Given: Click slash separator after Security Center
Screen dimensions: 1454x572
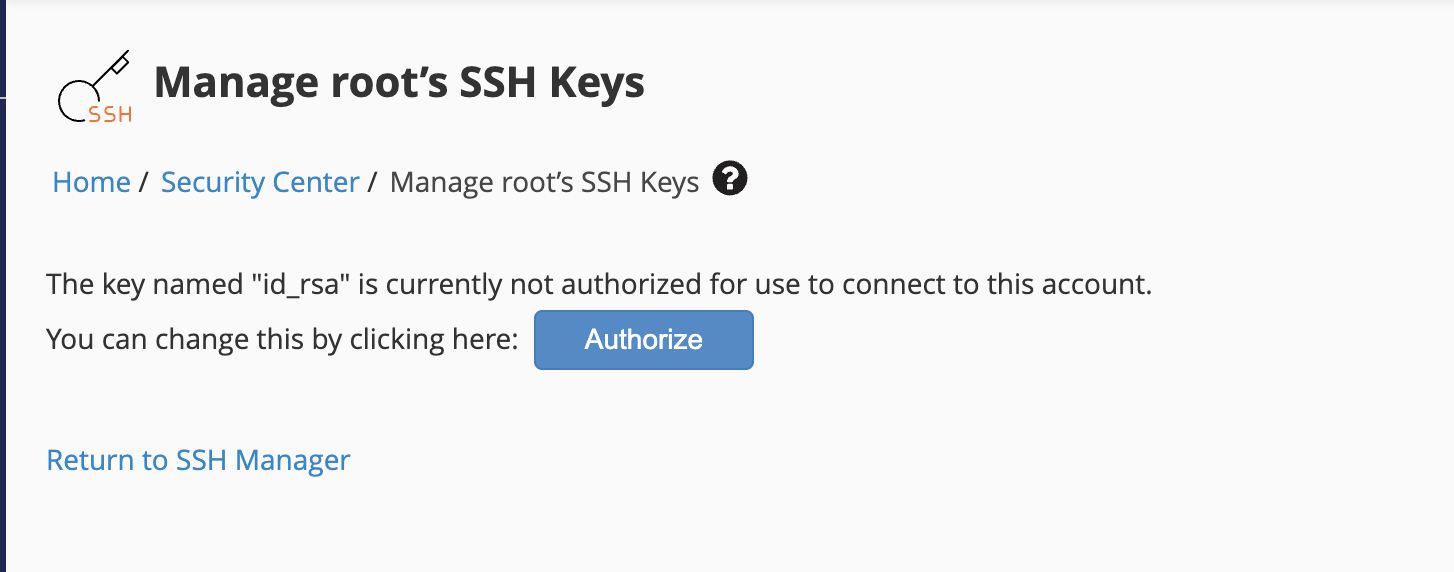Looking at the screenshot, I should [373, 182].
